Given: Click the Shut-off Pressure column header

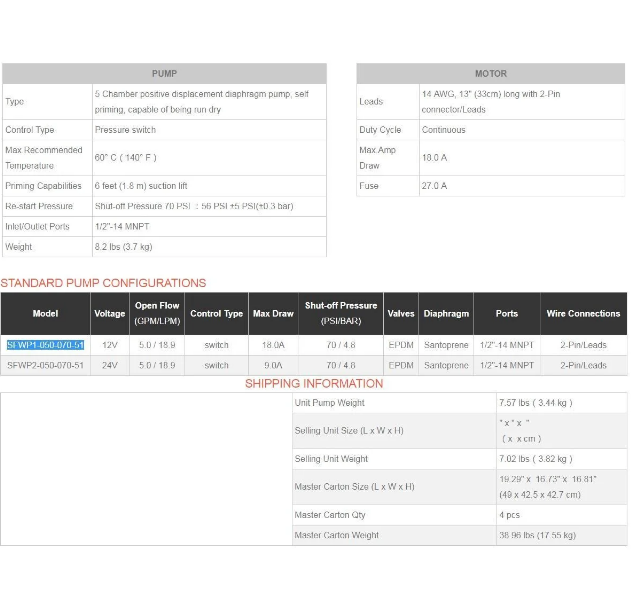Looking at the screenshot, I should [340, 314].
